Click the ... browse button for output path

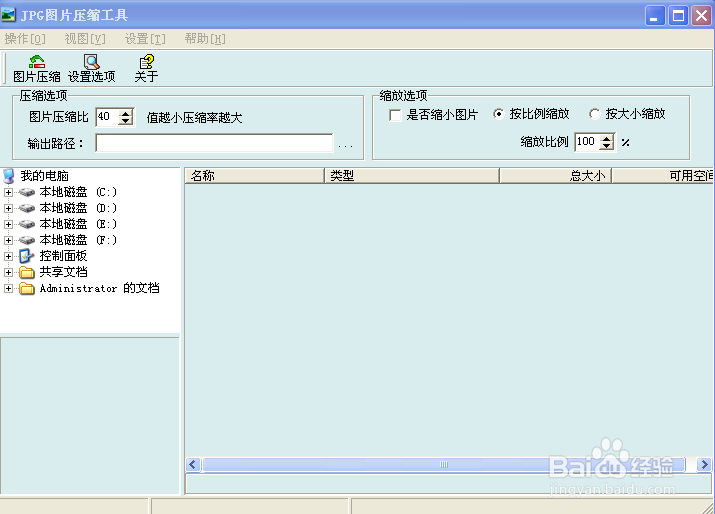[x=345, y=145]
